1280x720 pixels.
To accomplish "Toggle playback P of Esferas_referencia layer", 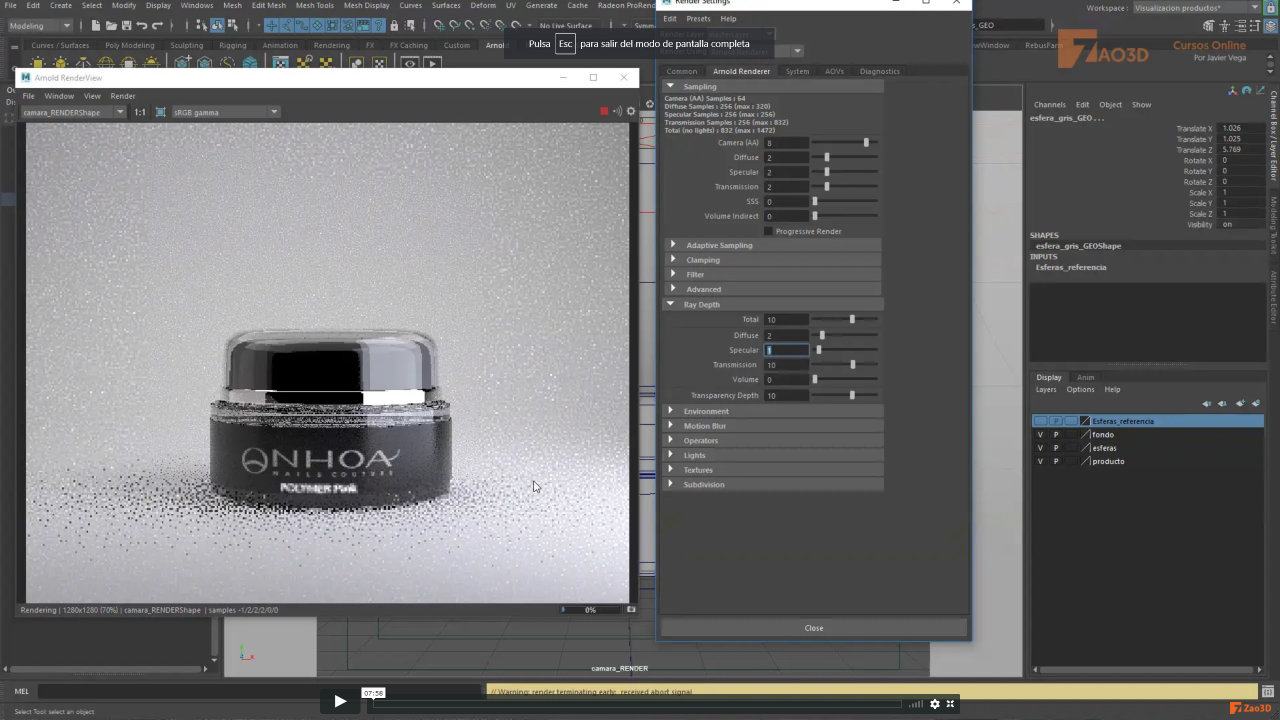I will tap(1056, 421).
